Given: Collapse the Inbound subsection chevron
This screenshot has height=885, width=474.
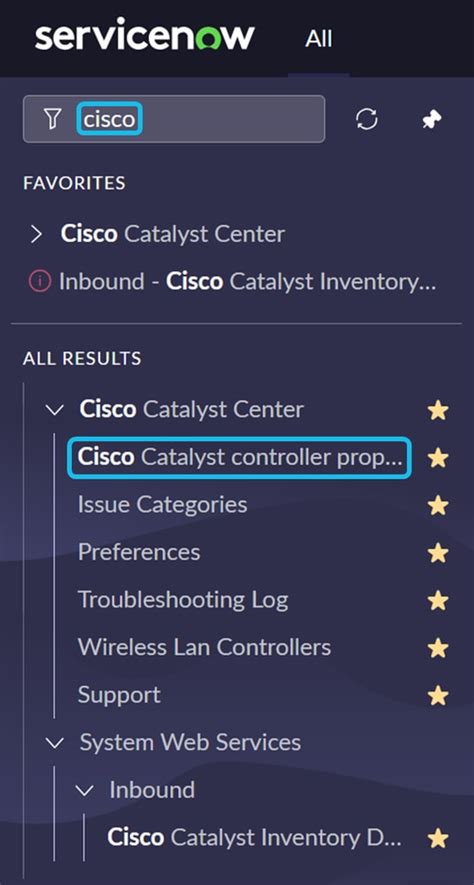Looking at the screenshot, I should point(84,790).
